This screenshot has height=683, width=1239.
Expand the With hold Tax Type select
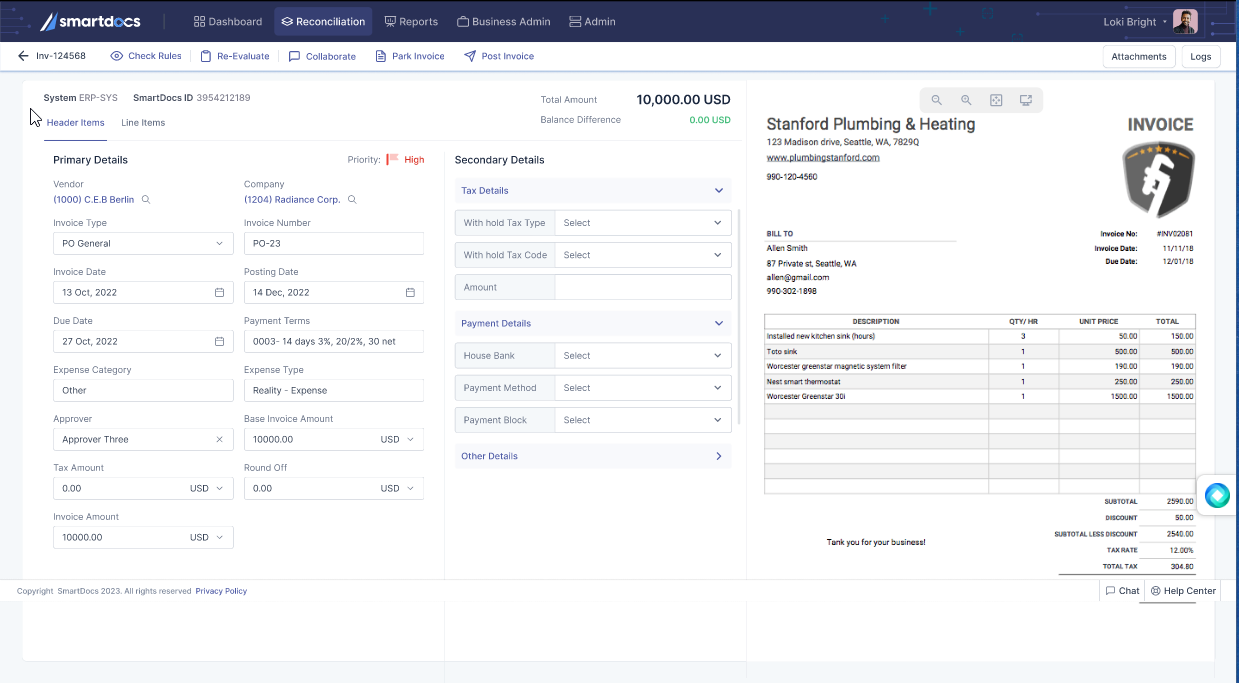pyautogui.click(x=642, y=223)
